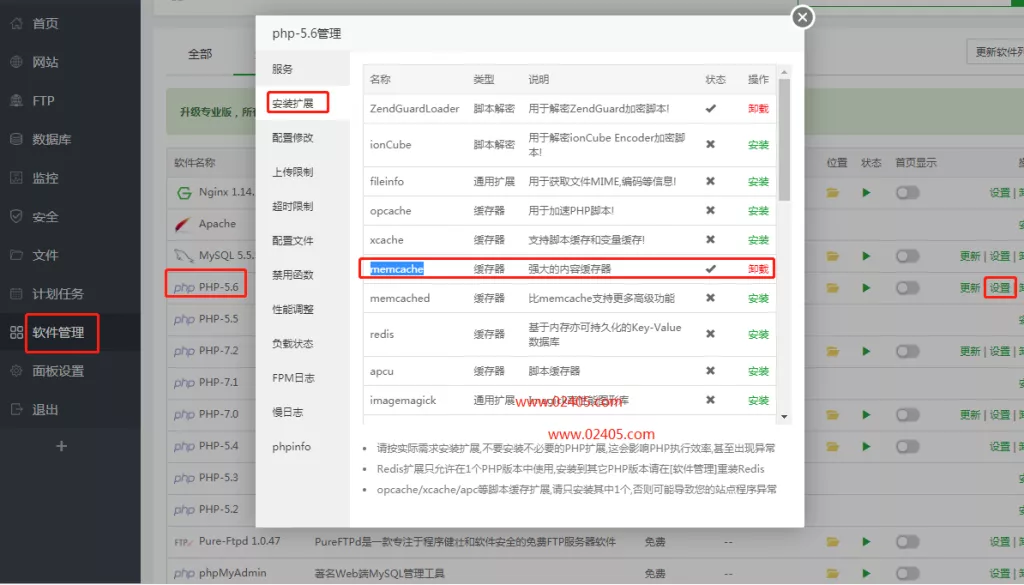Screen dimensions: 1024x585
Task: Install the opcache extension
Action: [758, 210]
